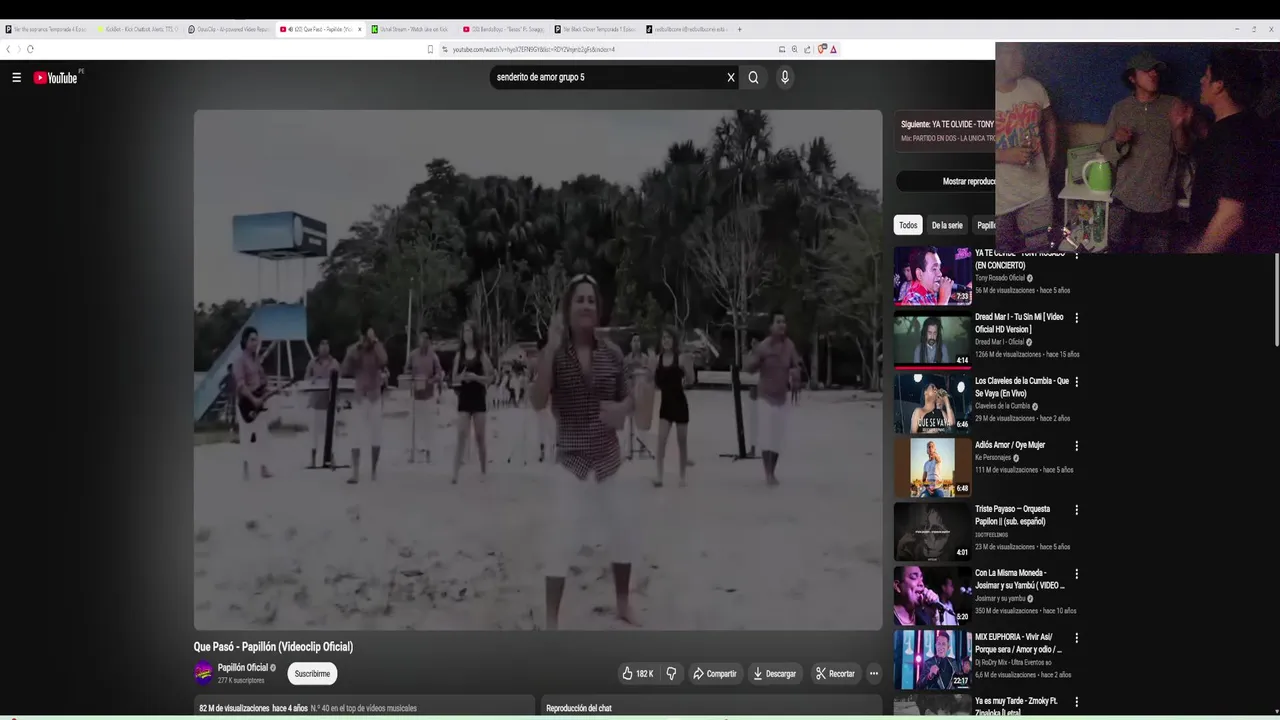Open the Dread Mar I - Tu Sin Mí title
Screen dimensions: 1280x720
[x=1020, y=323]
